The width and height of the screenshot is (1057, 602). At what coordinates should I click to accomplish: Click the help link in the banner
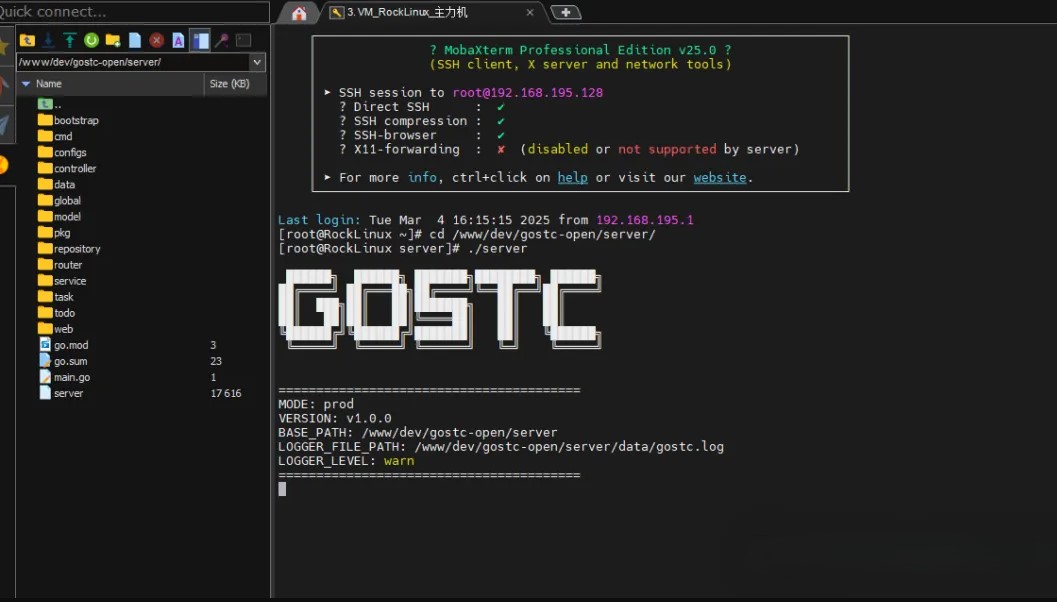click(572, 178)
